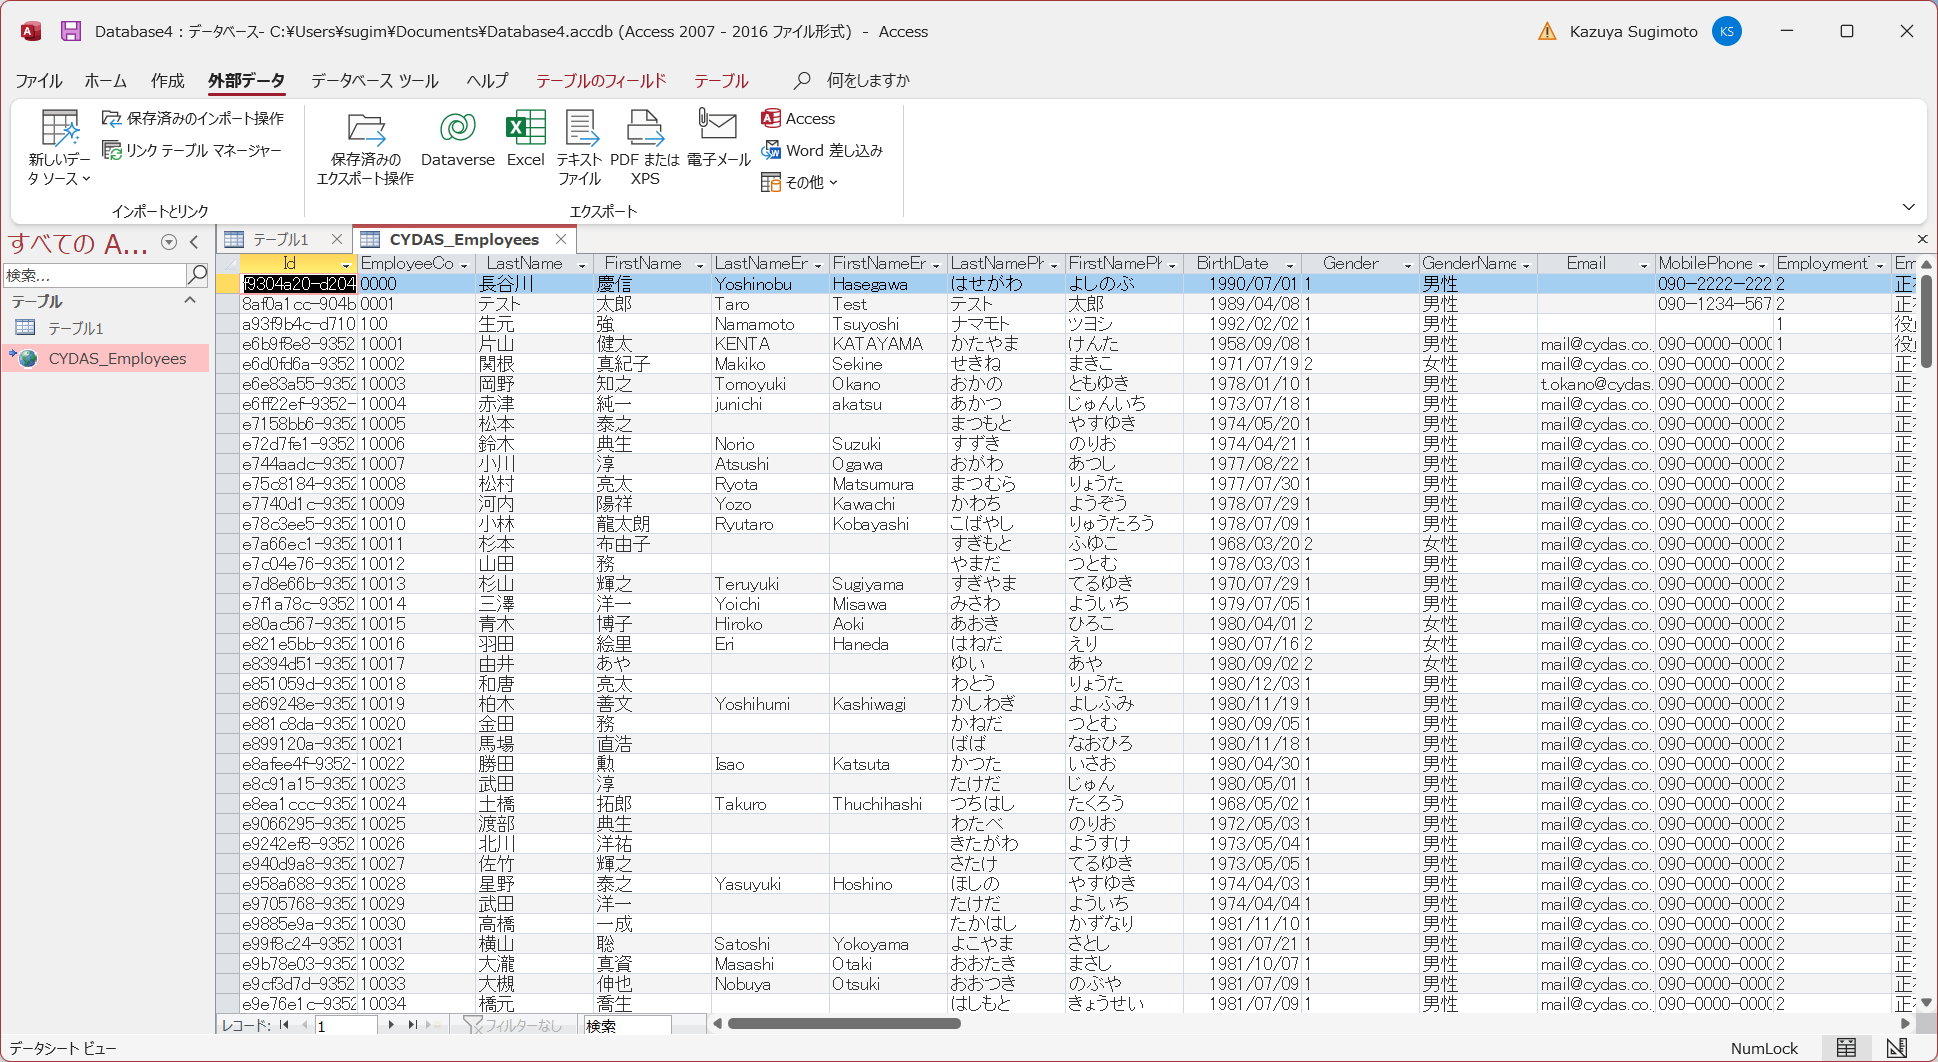
Task: Switch to the 作成 ribbon tab
Action: tap(167, 81)
